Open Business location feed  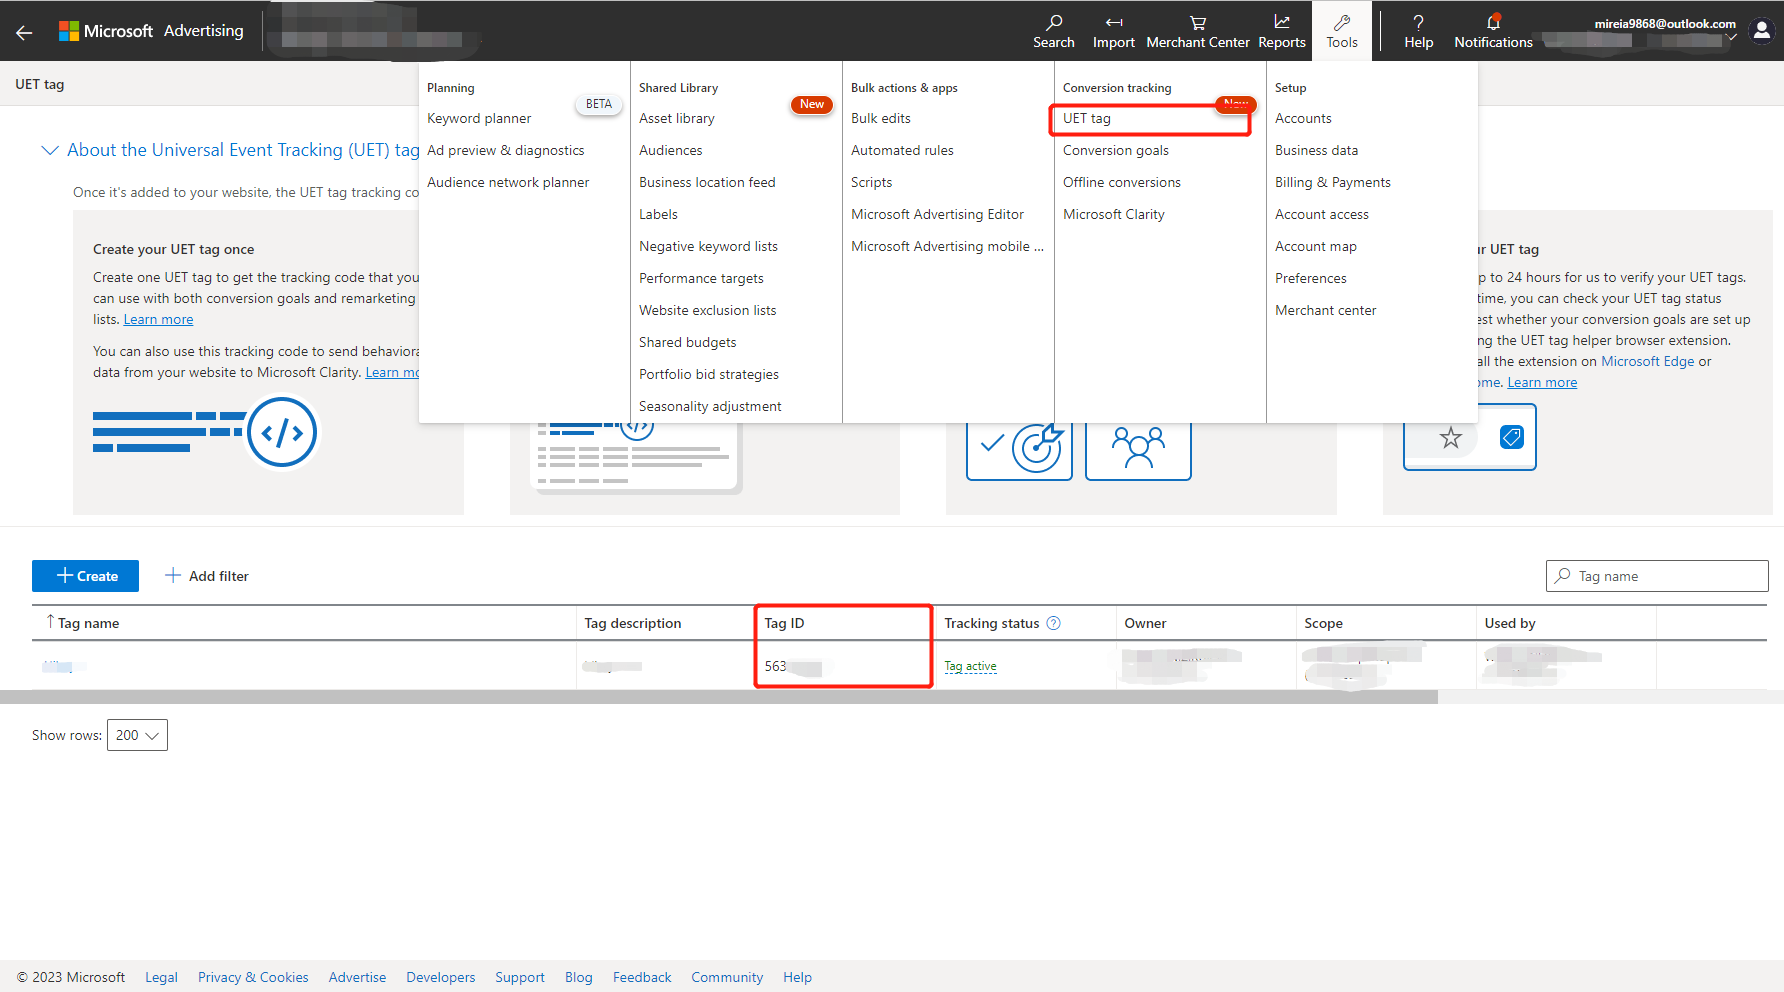coord(707,182)
